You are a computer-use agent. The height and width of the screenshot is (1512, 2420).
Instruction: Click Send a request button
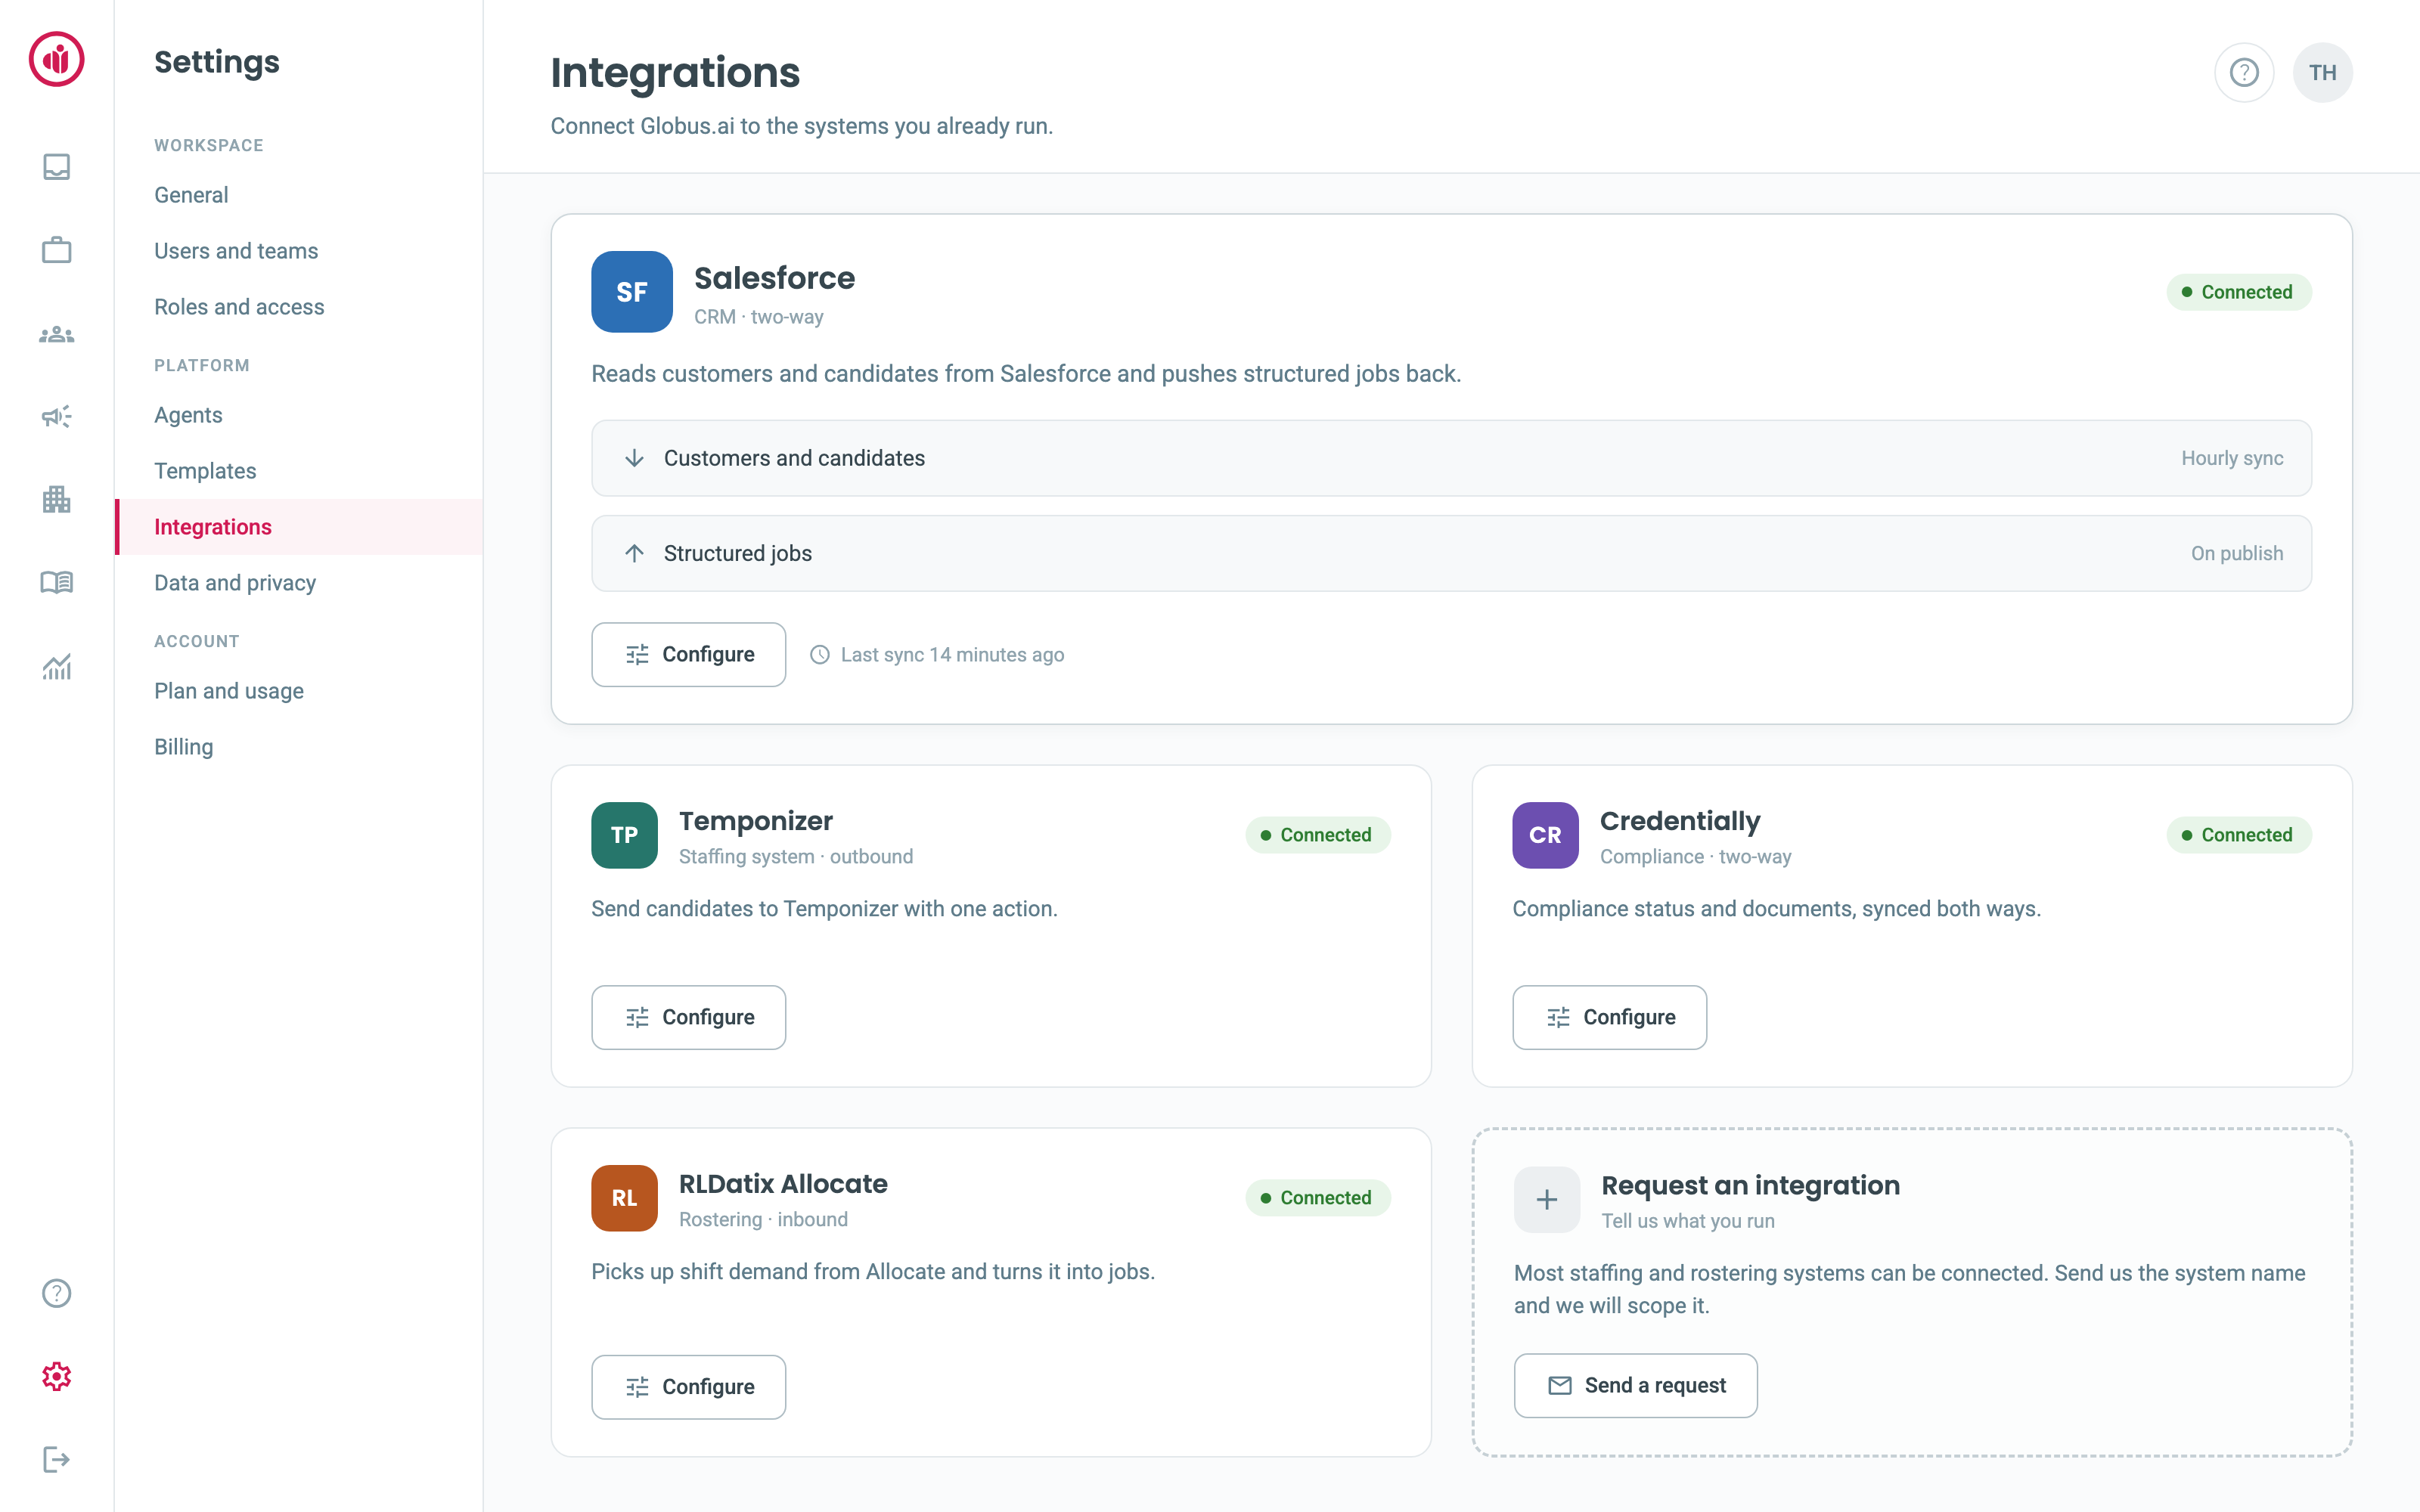[1635, 1385]
